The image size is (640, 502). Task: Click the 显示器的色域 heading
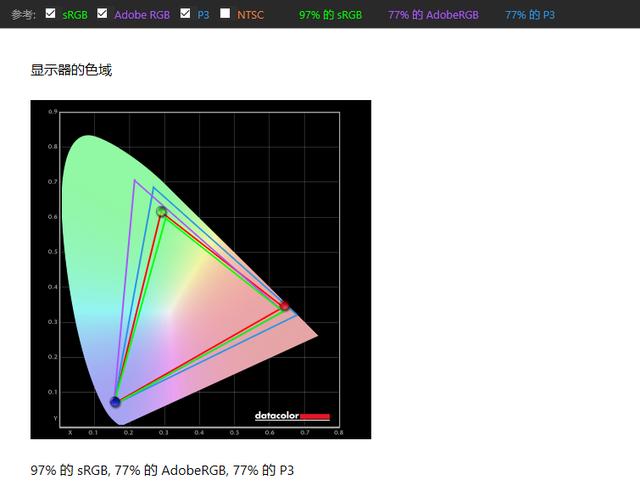pyautogui.click(x=64, y=70)
